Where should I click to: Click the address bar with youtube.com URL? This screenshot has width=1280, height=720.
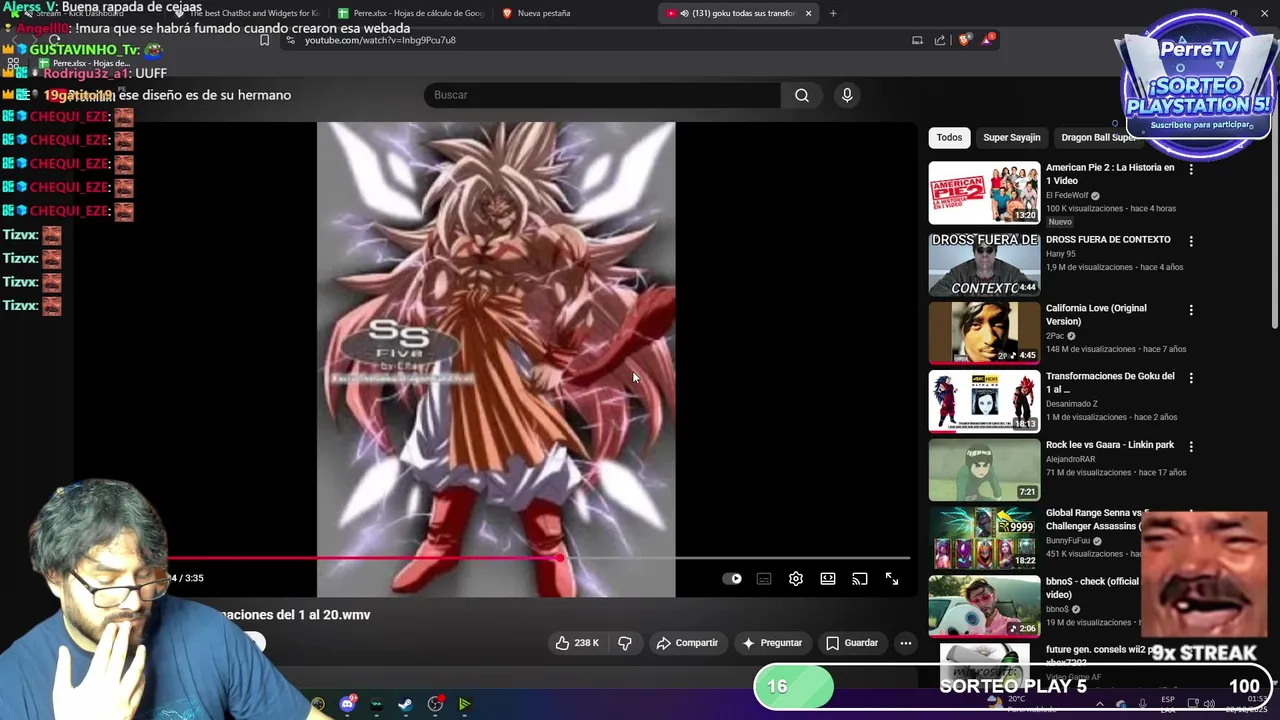pyautogui.click(x=590, y=40)
